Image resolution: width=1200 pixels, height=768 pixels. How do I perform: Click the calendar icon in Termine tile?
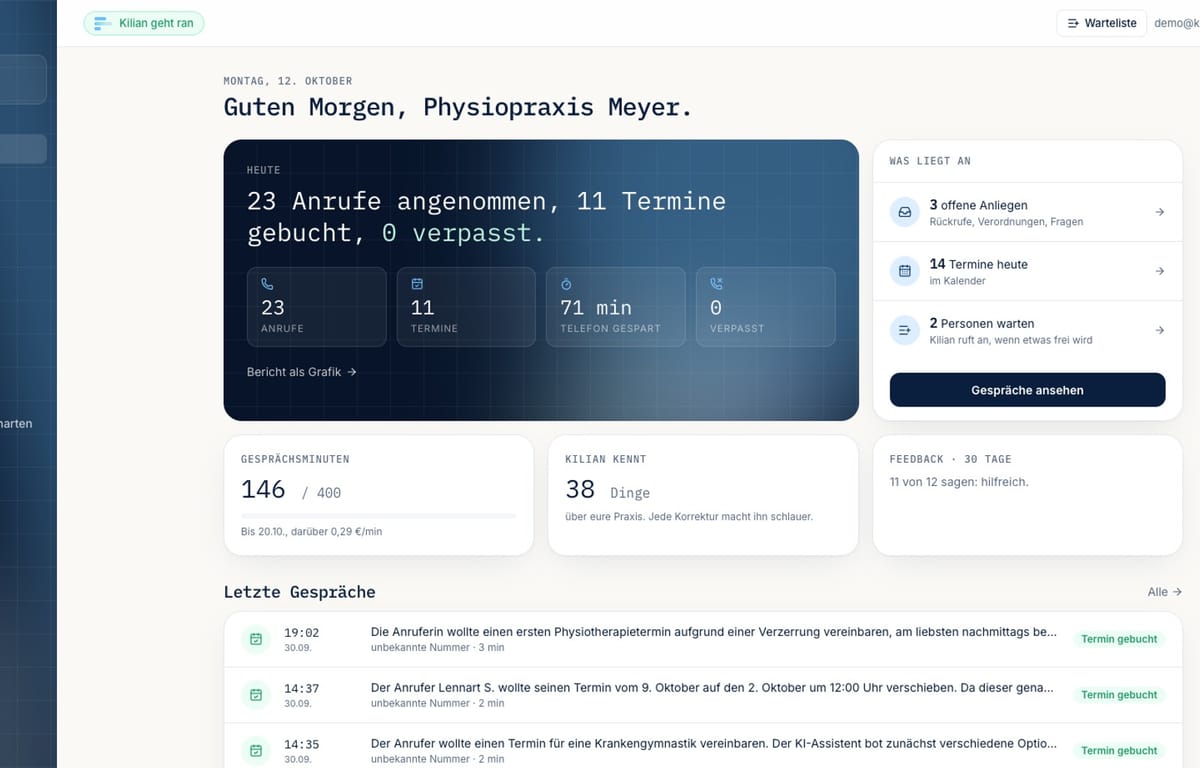point(417,284)
